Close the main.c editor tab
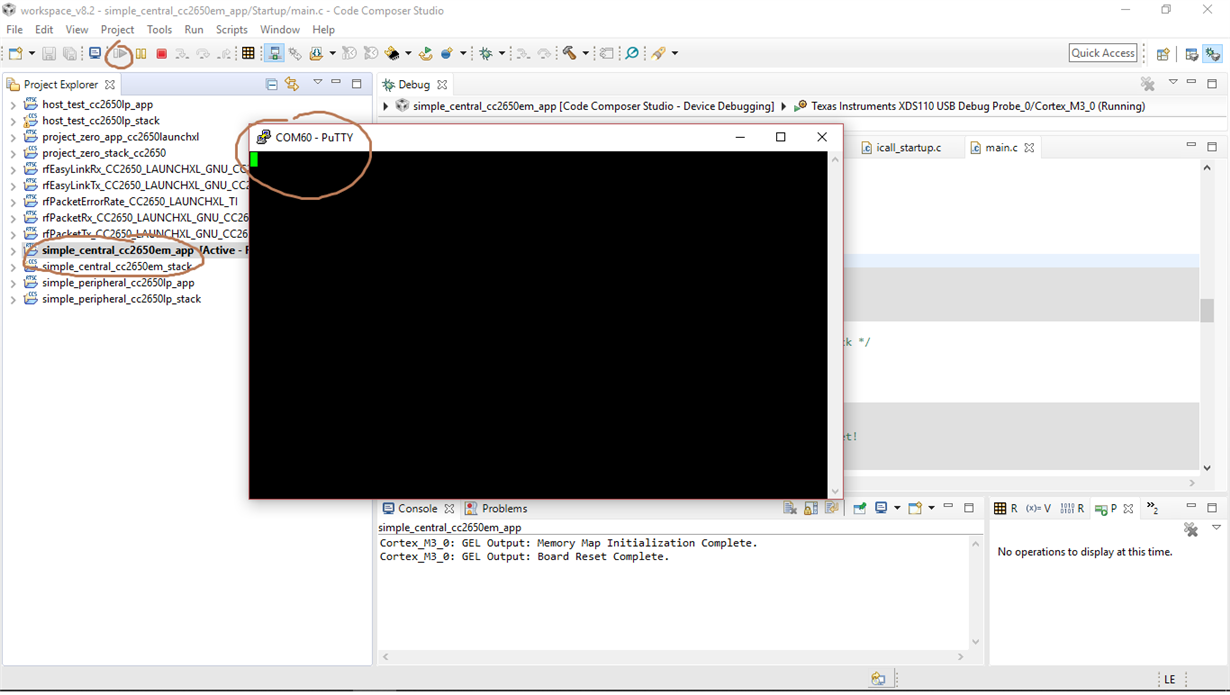Screen dimensions: 1230x695 [1029, 147]
